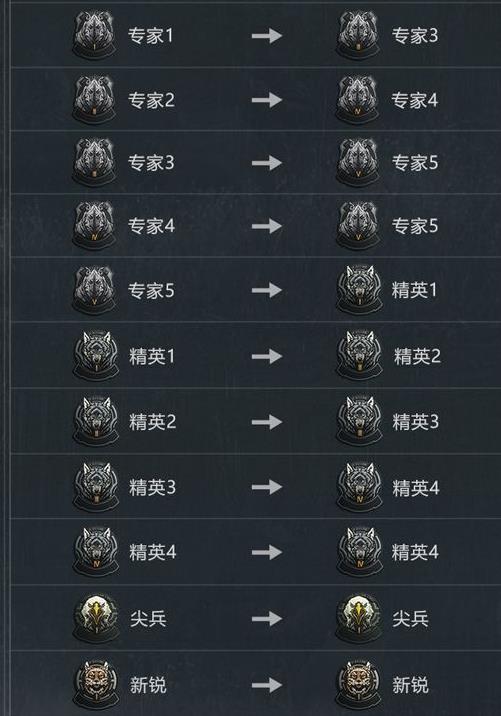Select the 专家5 source label before the 精英1 result
This screenshot has height=716, width=501.
151,290
